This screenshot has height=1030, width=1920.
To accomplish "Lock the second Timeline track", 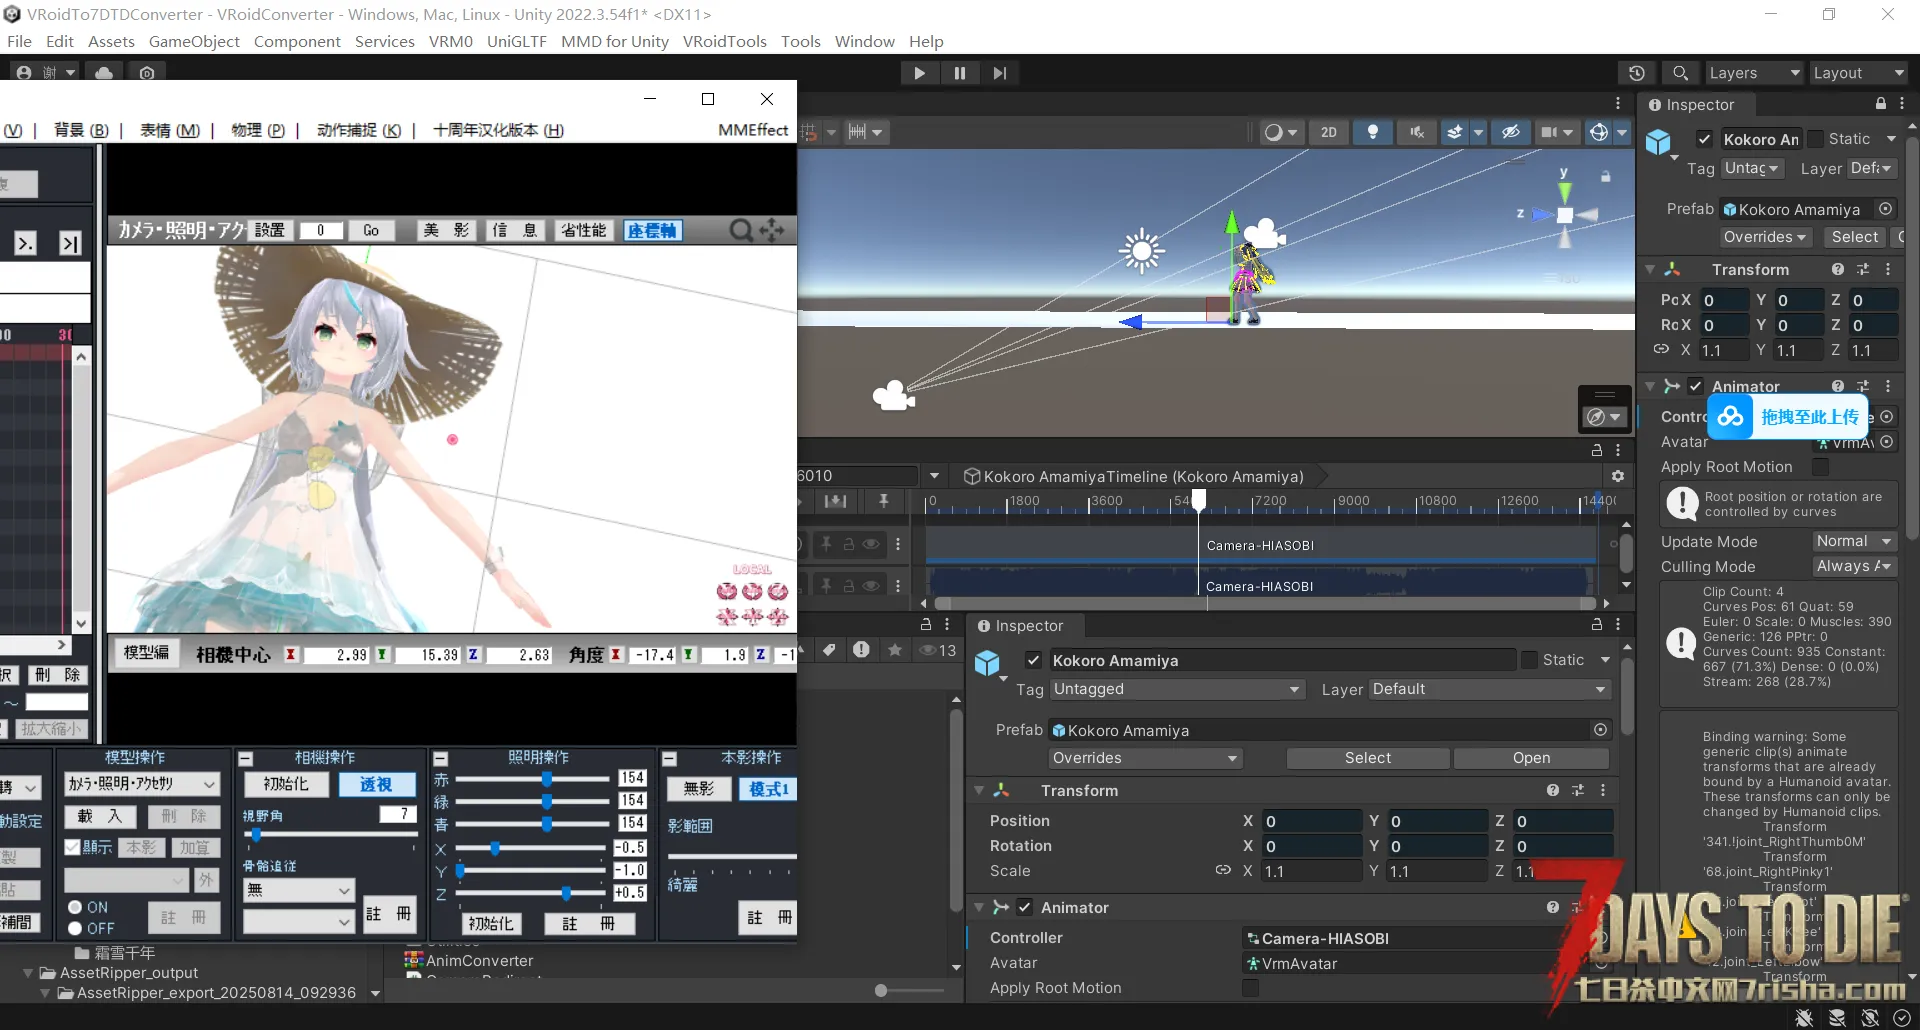I will 848,586.
